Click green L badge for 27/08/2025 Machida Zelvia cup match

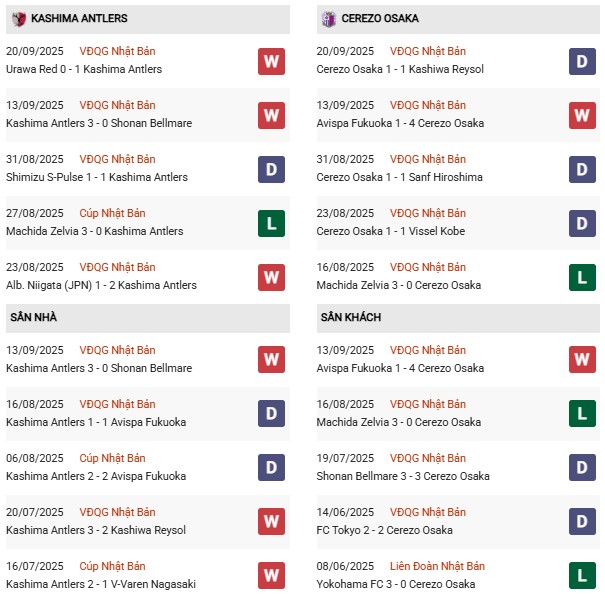coord(271,223)
